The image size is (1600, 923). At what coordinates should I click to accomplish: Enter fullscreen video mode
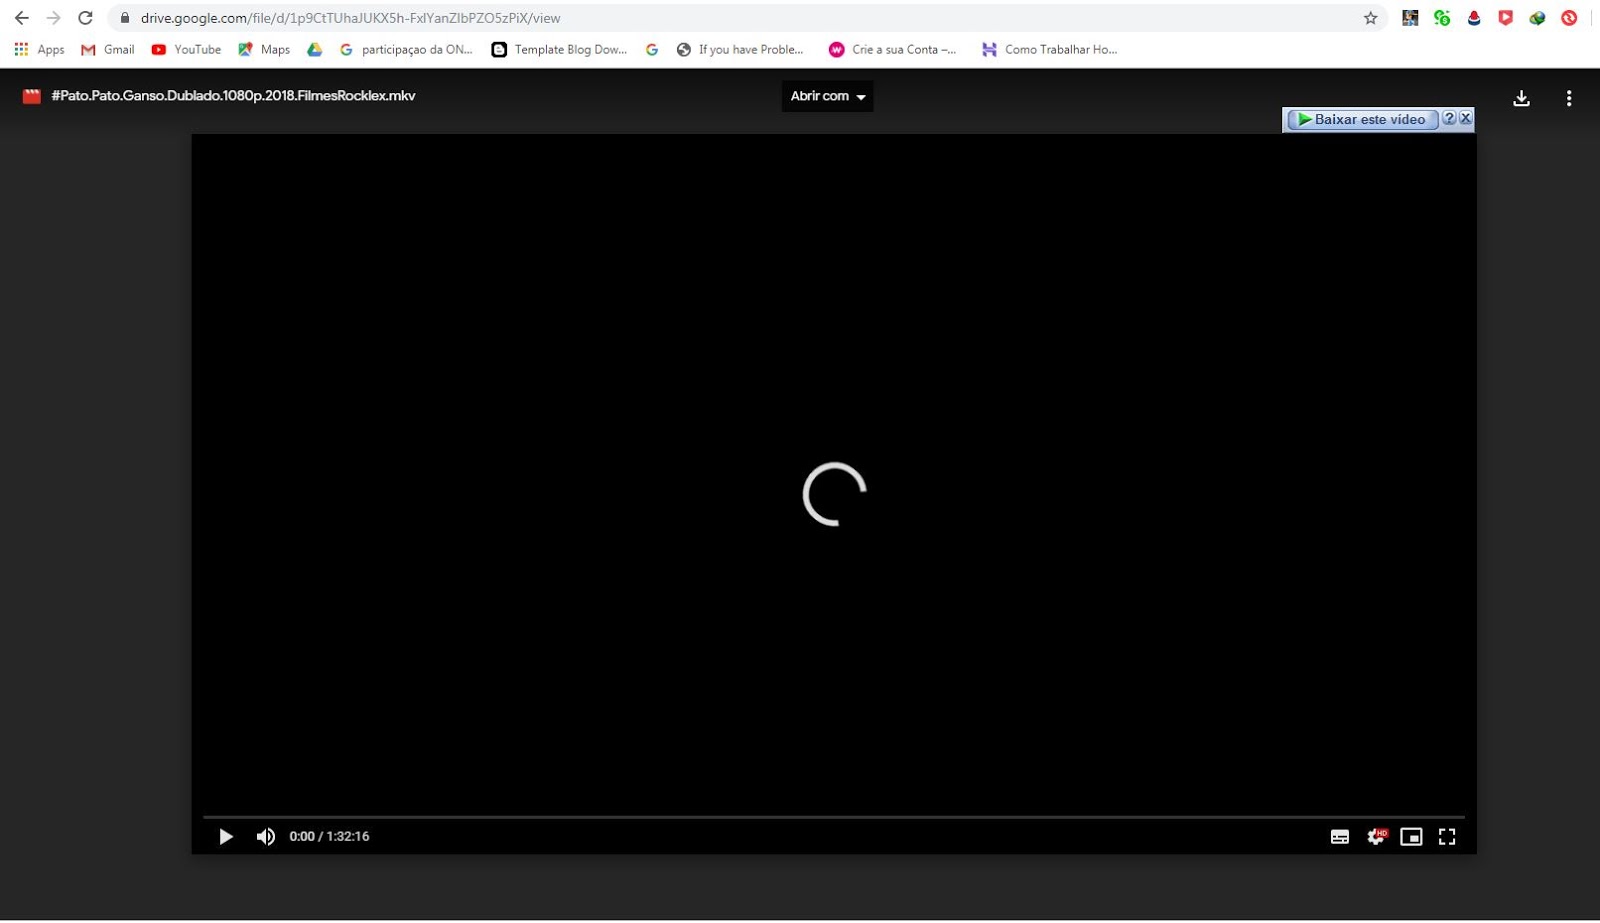coord(1447,837)
